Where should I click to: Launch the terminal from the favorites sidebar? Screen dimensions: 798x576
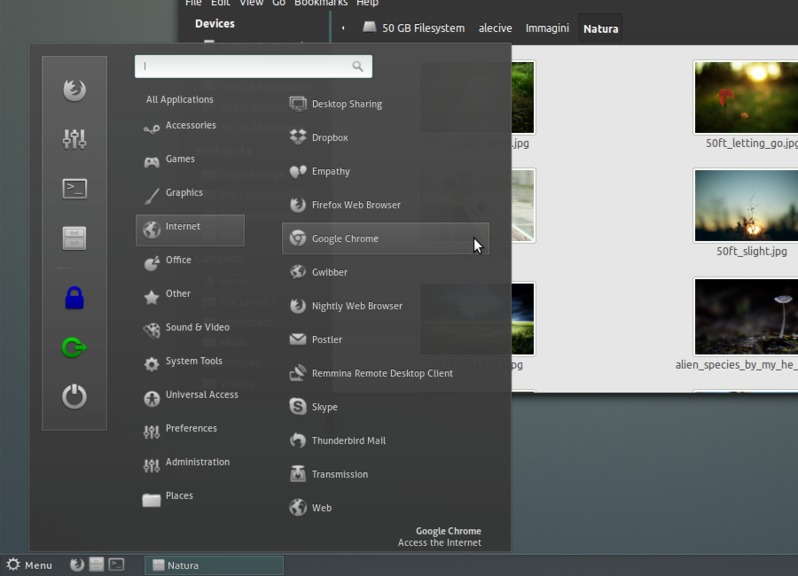74,189
